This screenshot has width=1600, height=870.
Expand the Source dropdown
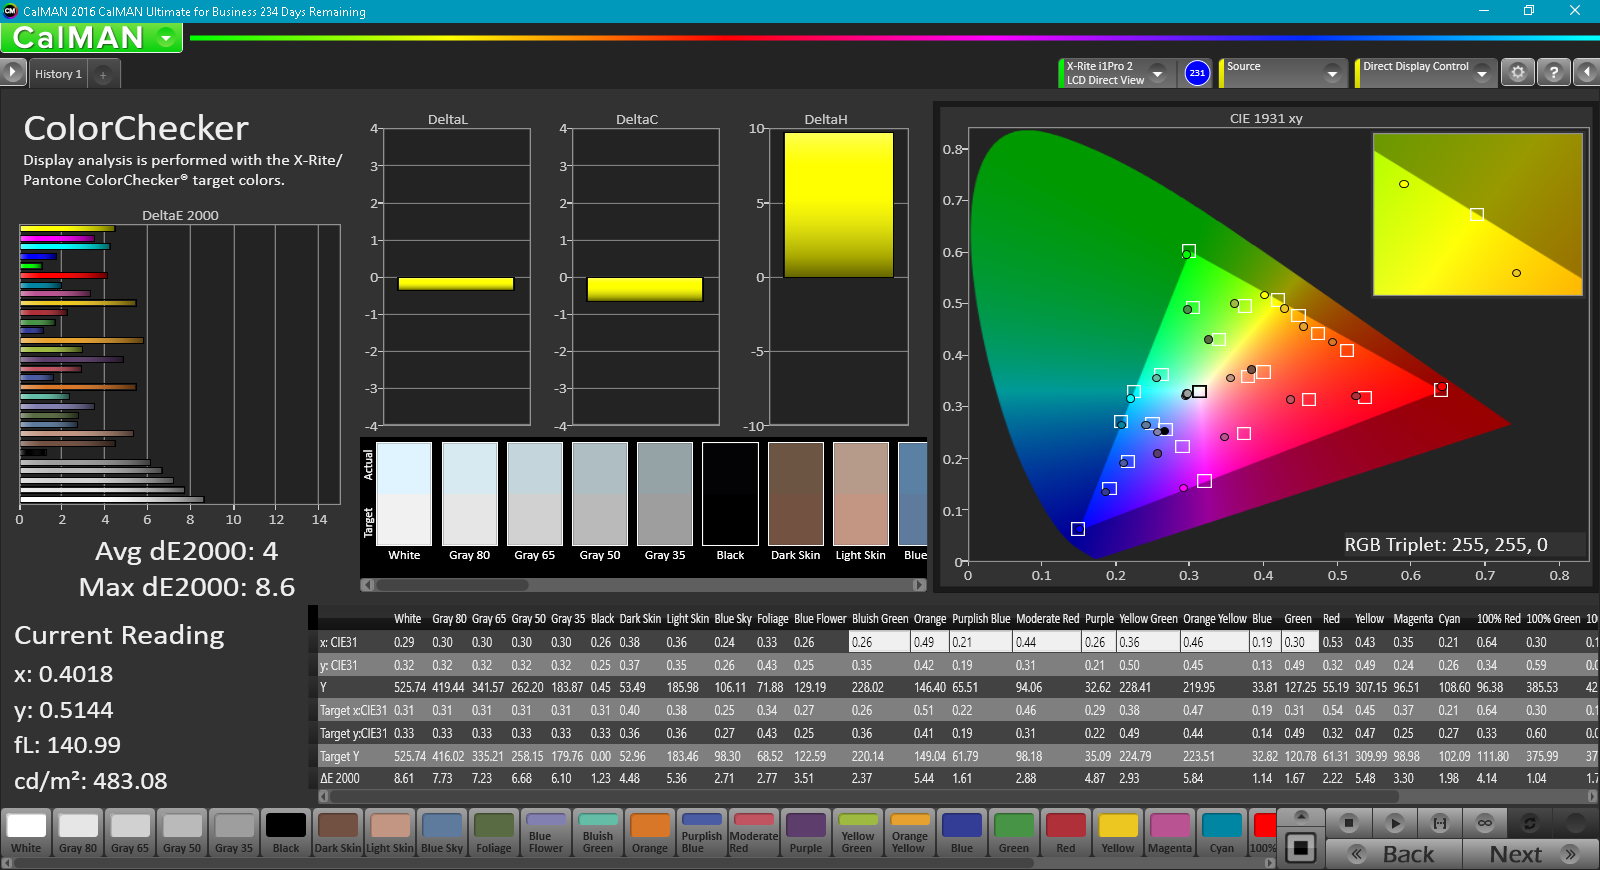(x=1331, y=73)
